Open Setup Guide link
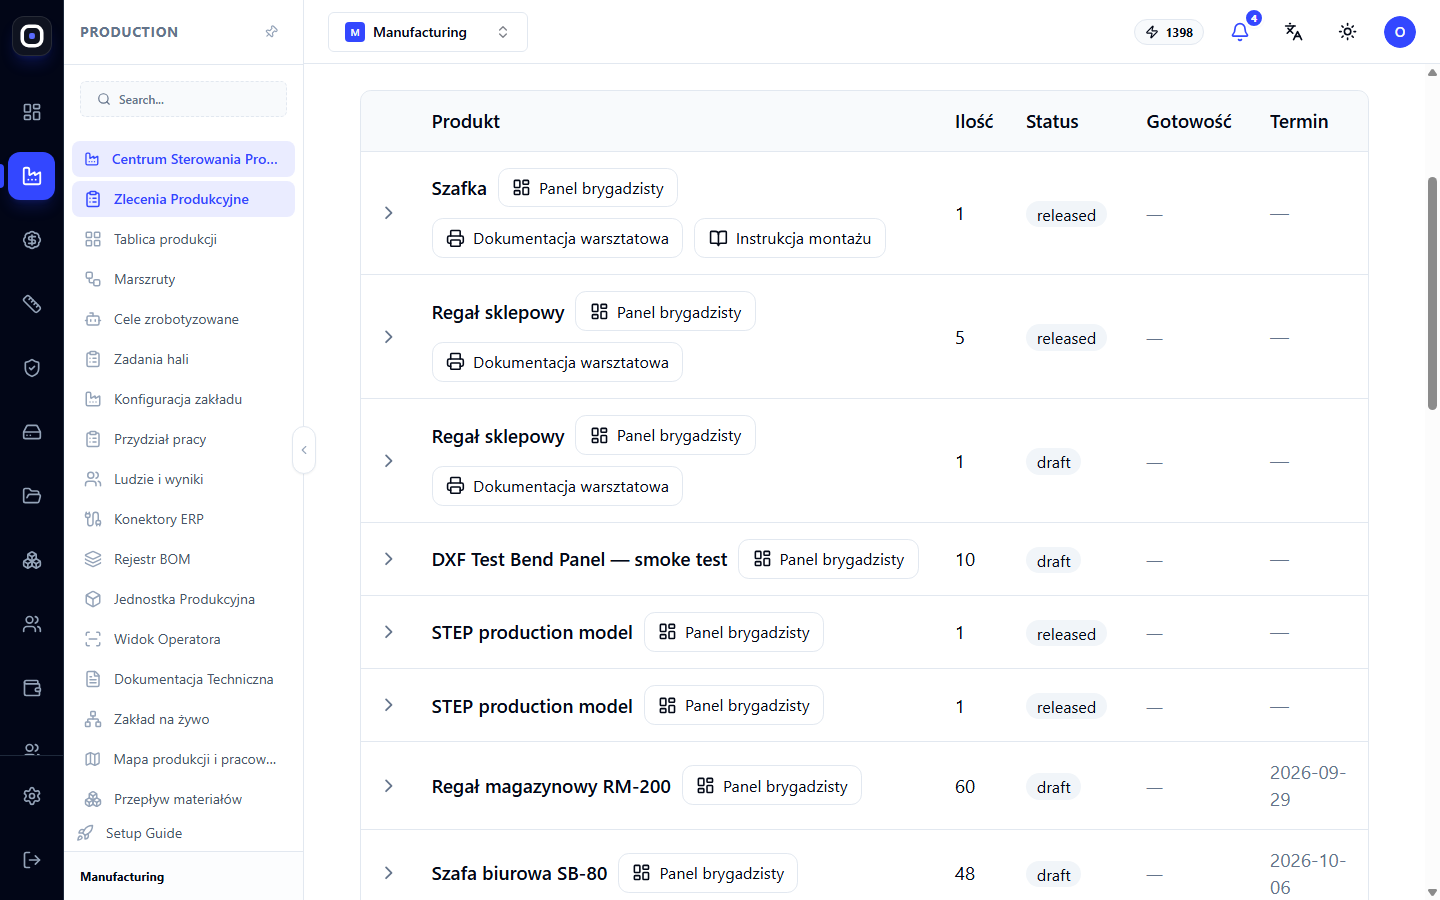Image resolution: width=1440 pixels, height=900 pixels. point(144,833)
